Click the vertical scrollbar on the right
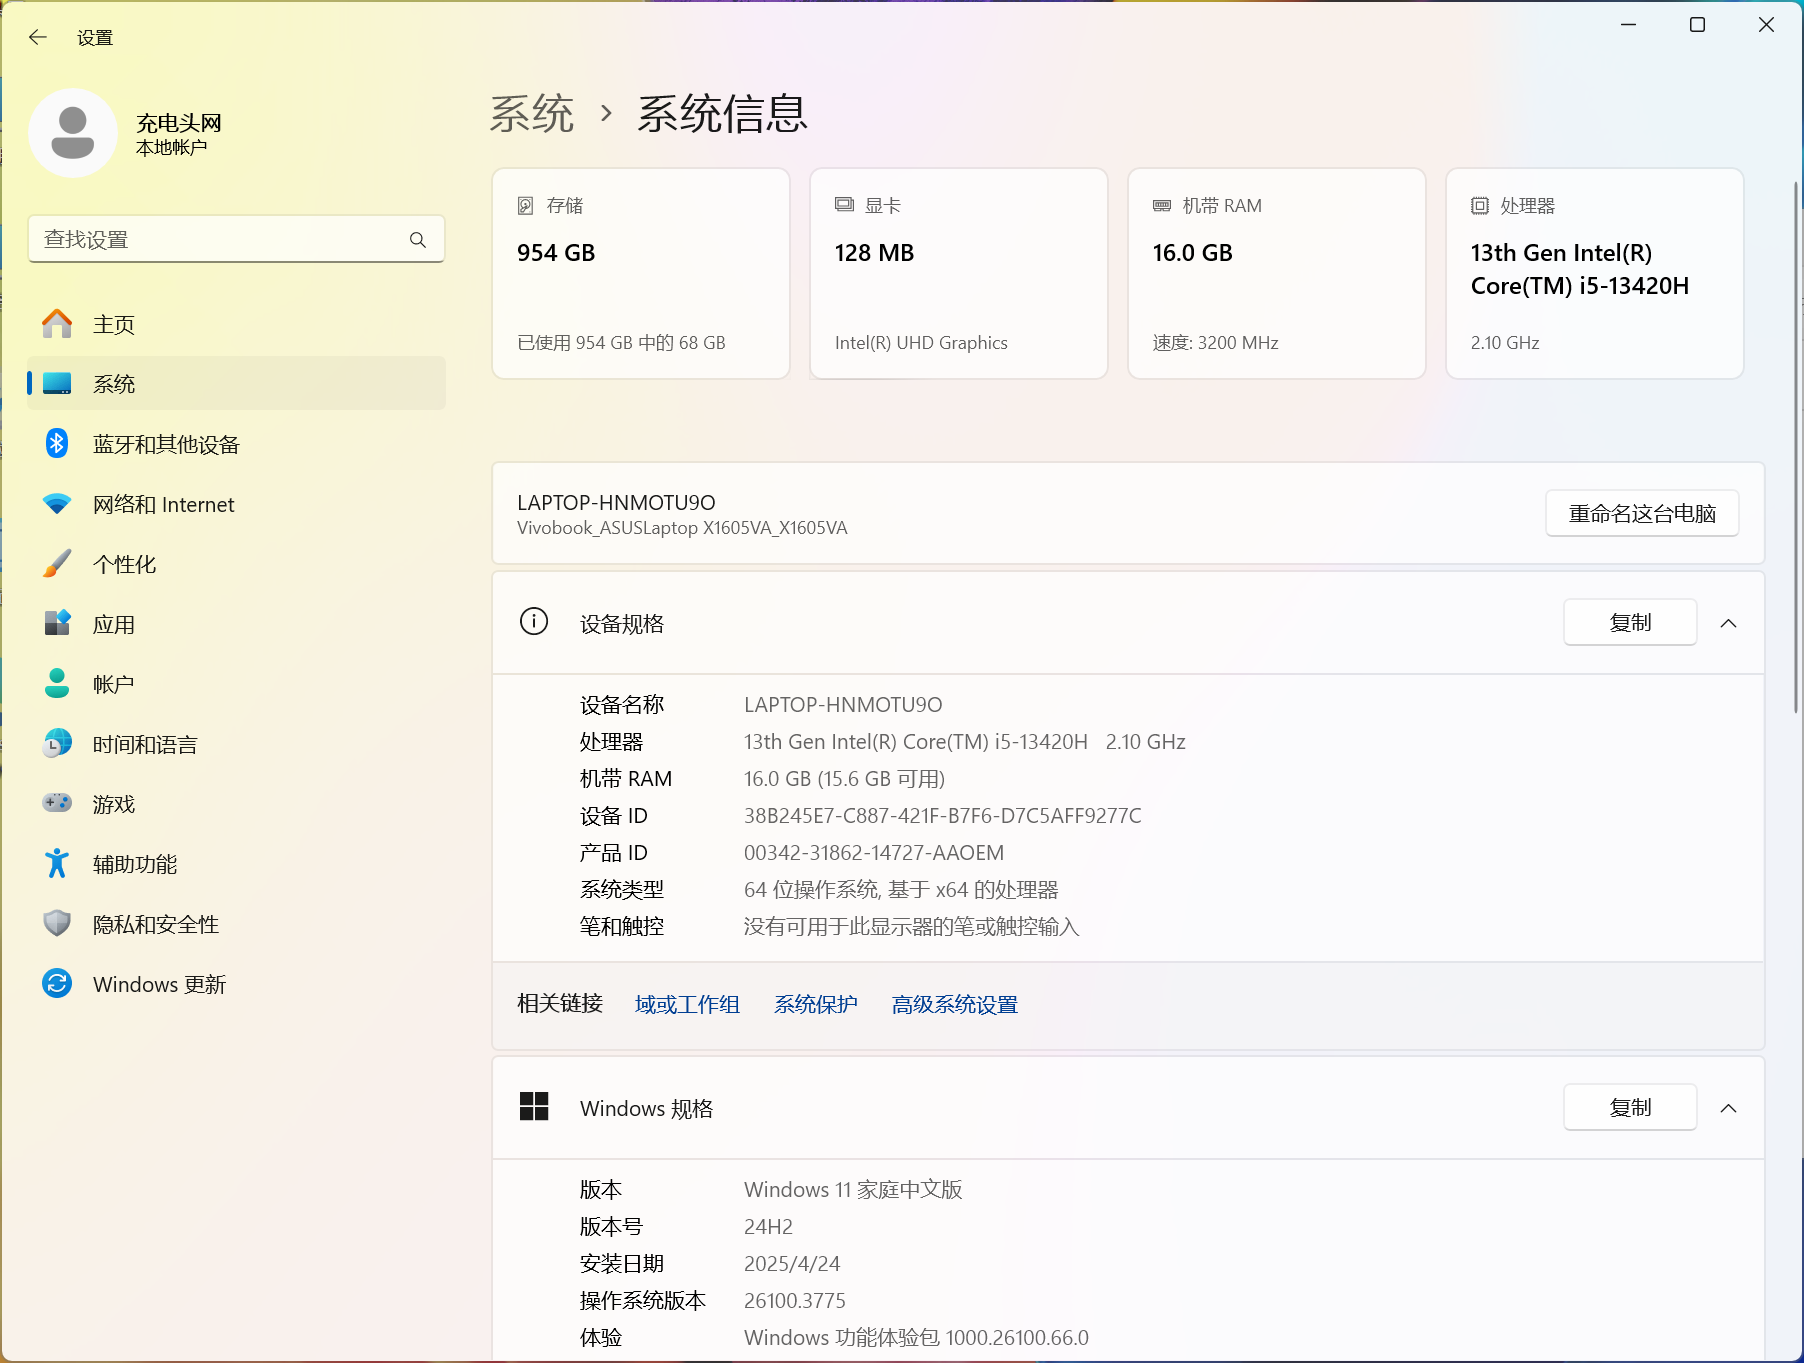The height and width of the screenshot is (1363, 1804). [x=1796, y=447]
